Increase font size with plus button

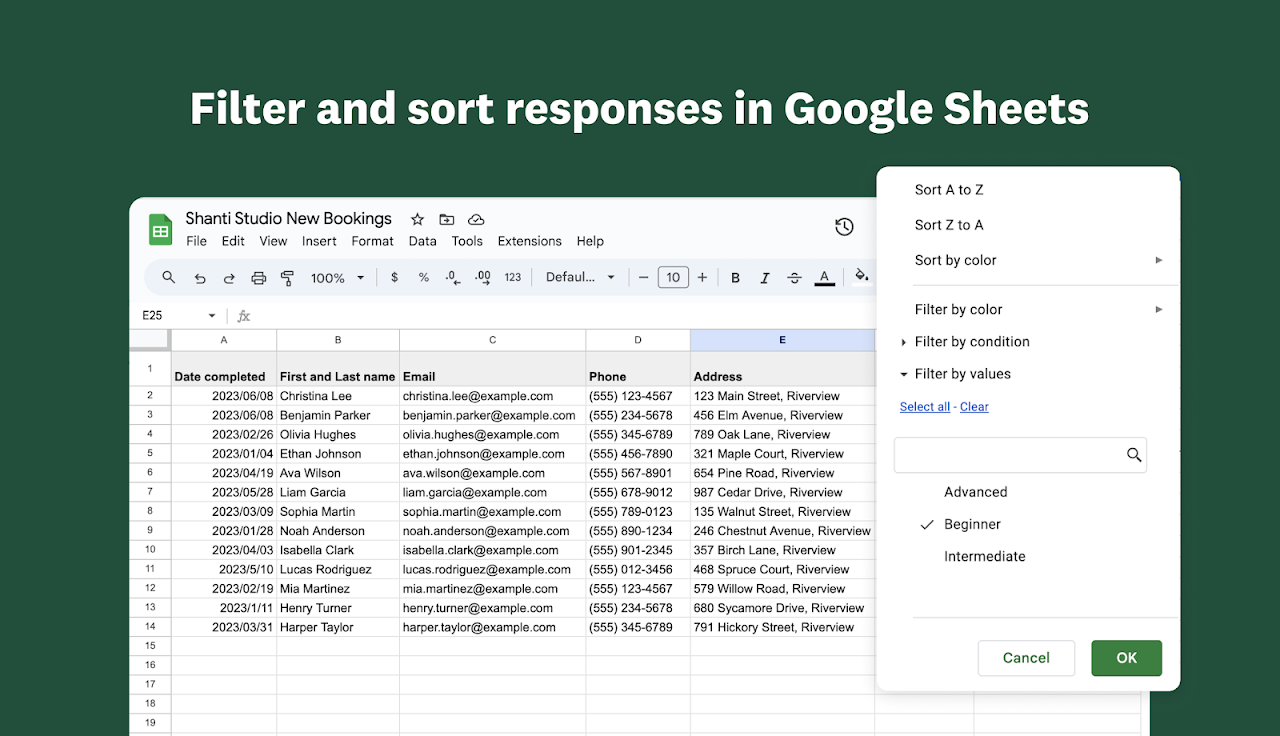(x=702, y=277)
